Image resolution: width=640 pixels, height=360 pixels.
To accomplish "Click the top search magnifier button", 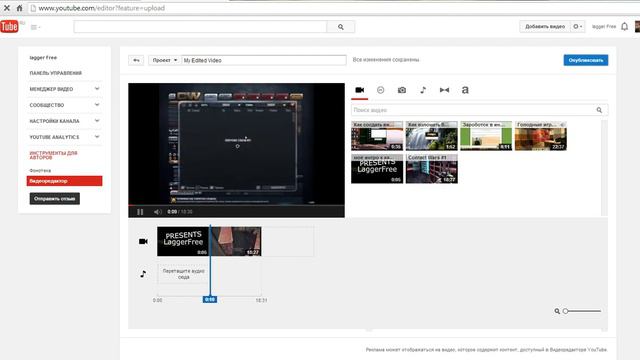I will [x=341, y=27].
